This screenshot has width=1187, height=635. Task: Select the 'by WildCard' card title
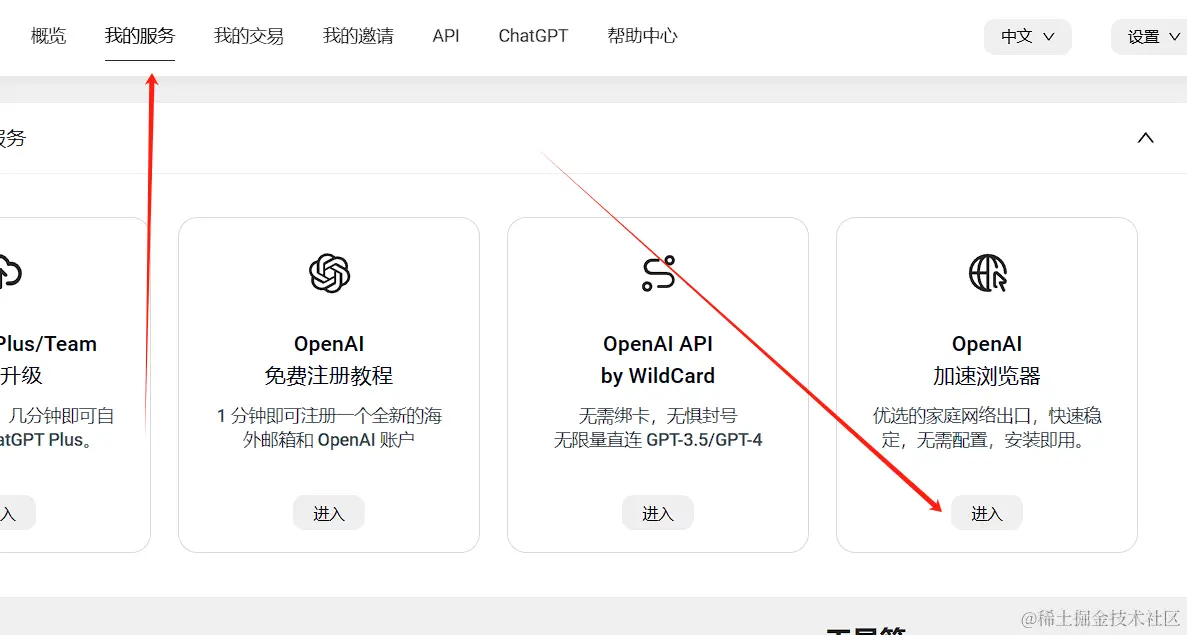pyautogui.click(x=658, y=375)
